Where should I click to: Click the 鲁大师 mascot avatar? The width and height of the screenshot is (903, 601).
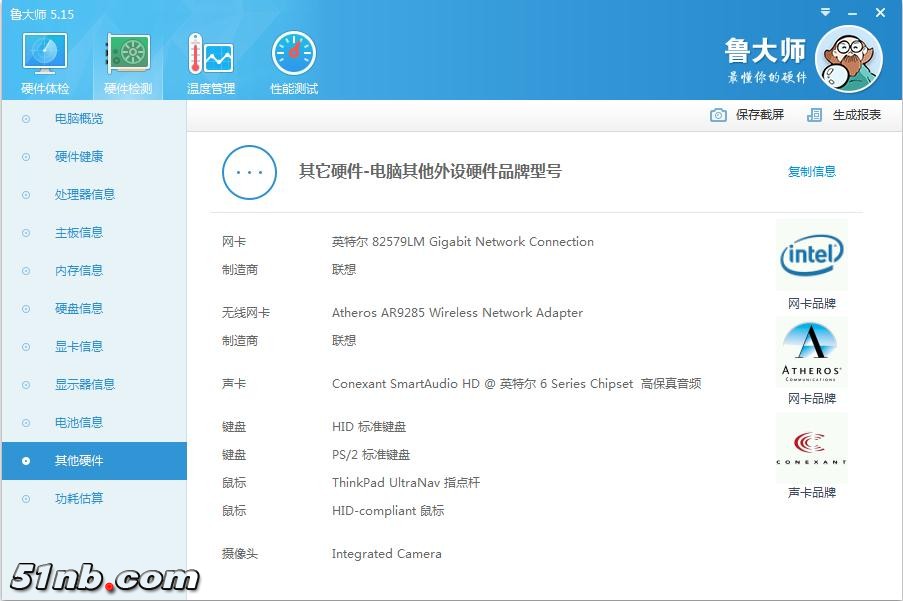[x=848, y=58]
